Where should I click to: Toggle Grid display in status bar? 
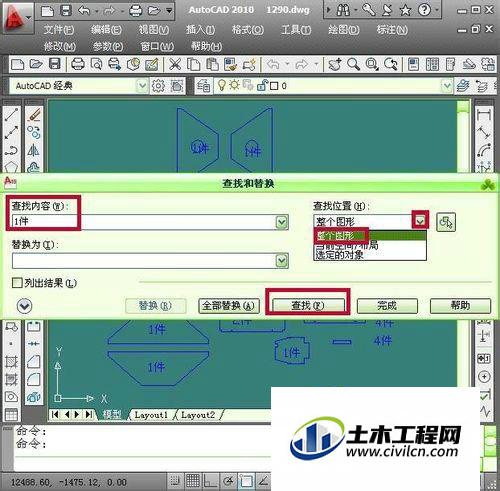click(193, 481)
